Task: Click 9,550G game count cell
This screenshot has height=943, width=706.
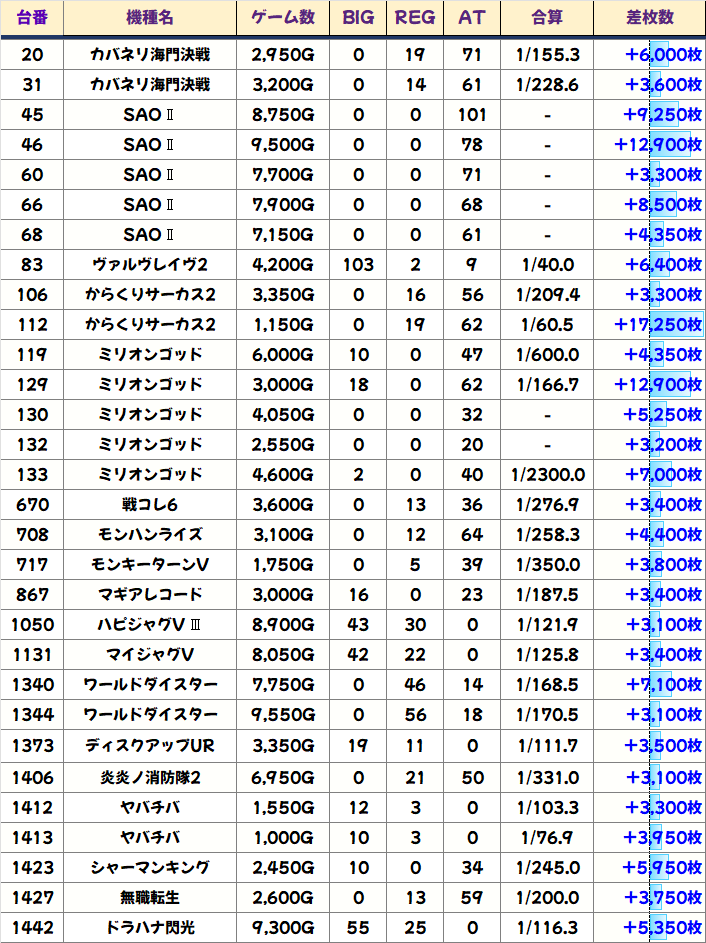Action: coord(283,715)
